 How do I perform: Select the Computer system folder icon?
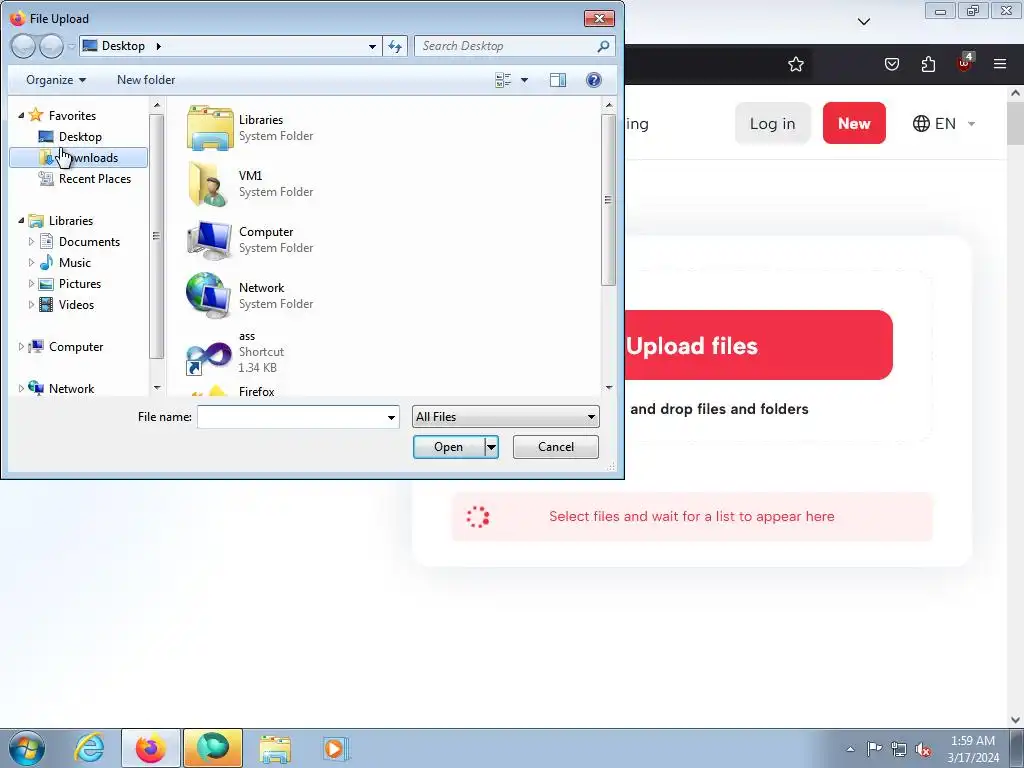tap(210, 240)
